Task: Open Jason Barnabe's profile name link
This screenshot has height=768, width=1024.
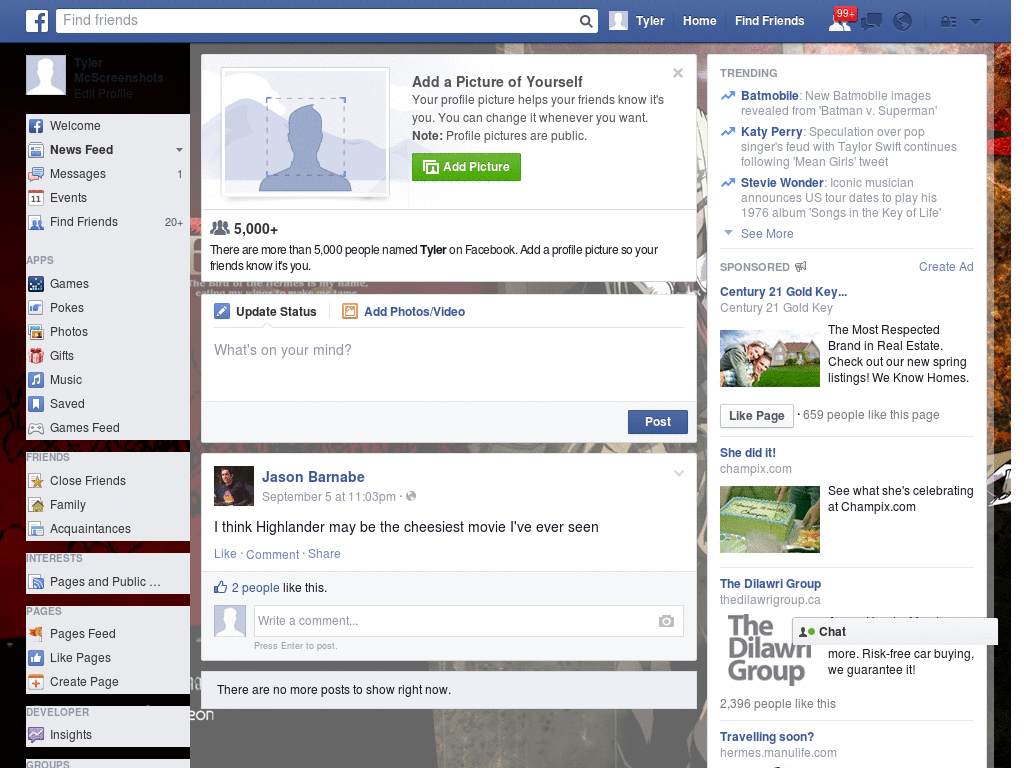Action: pos(313,477)
